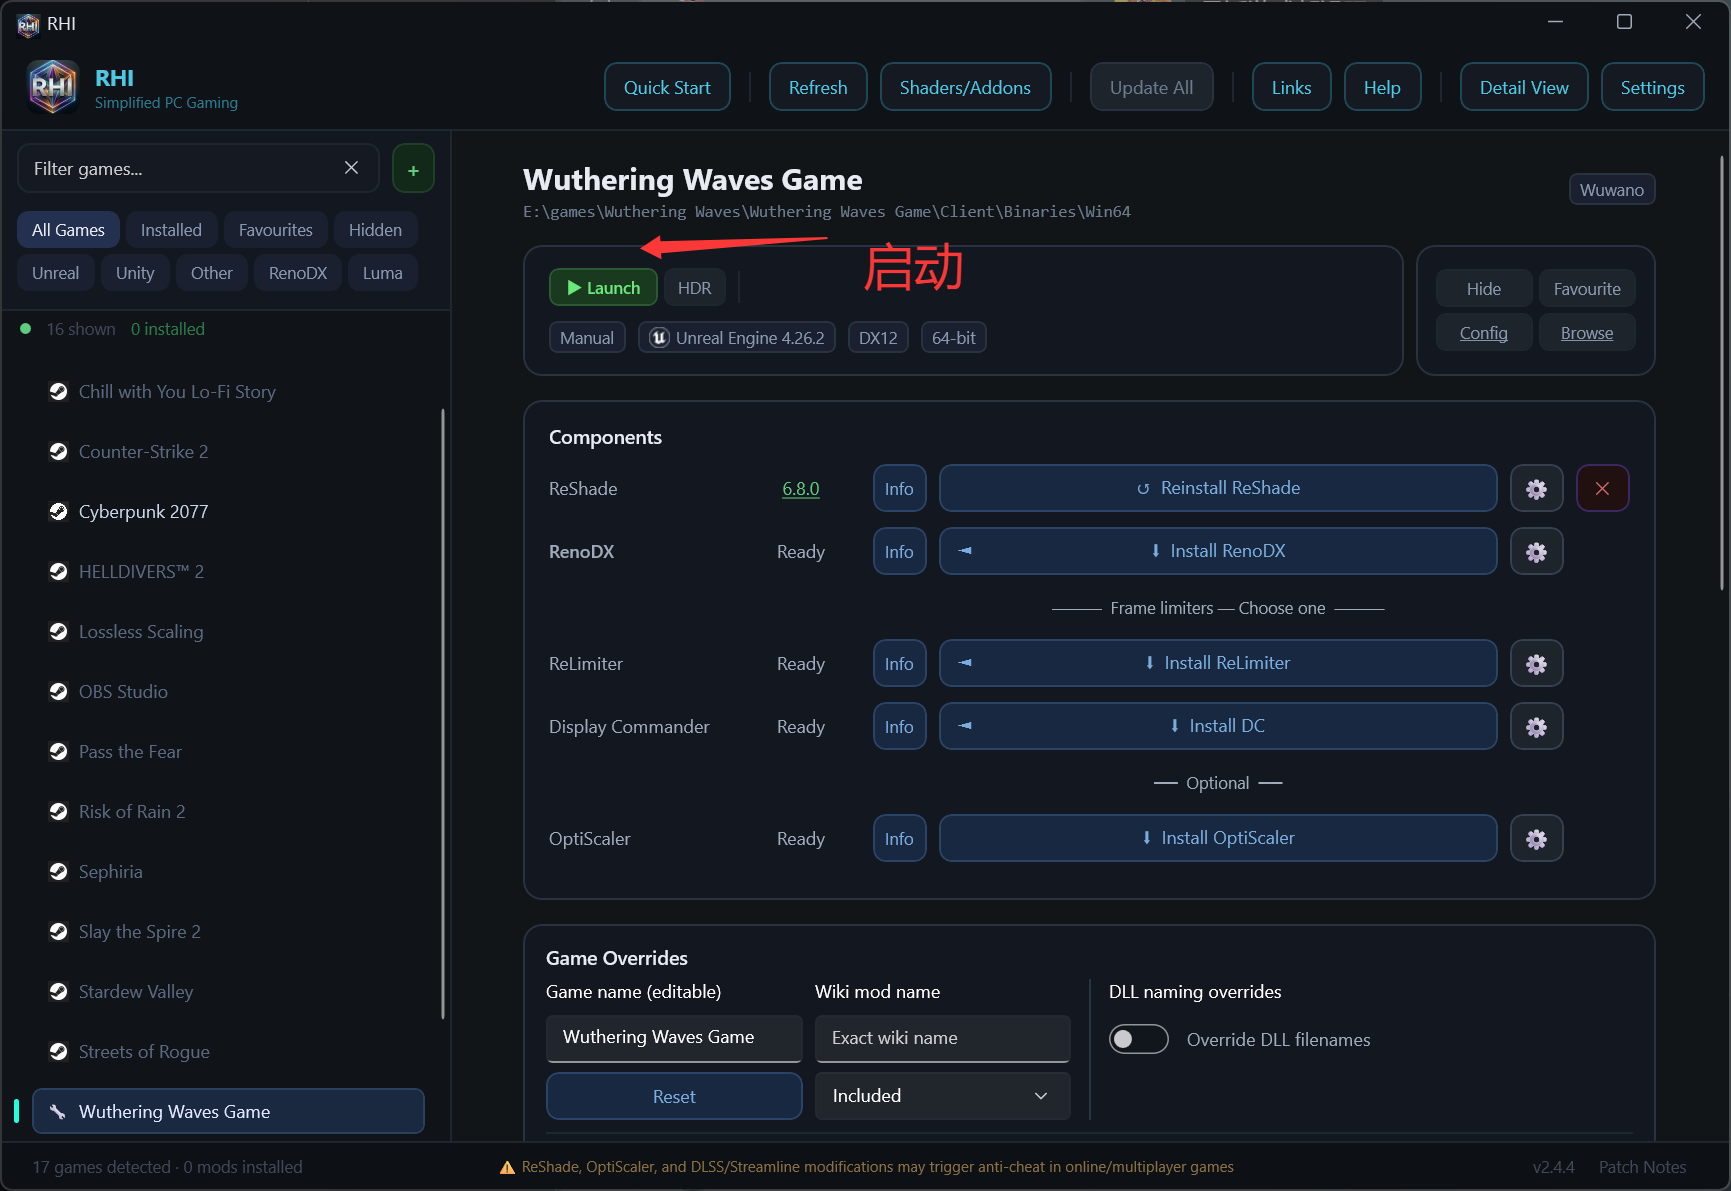Click the anti-cheat warning triangle icon
This screenshot has width=1731, height=1191.
tap(507, 1168)
